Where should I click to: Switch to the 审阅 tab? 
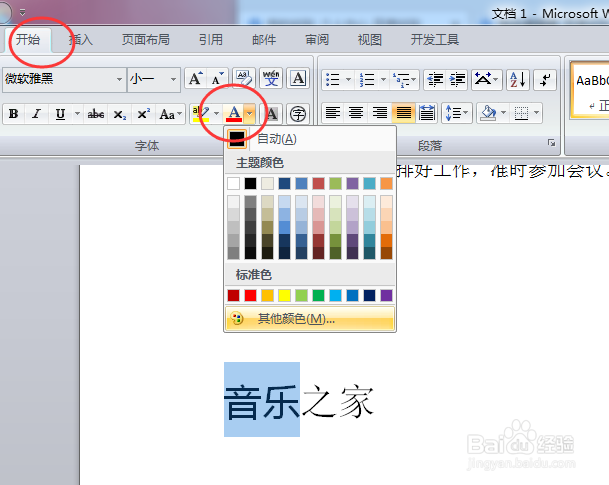pyautogui.click(x=317, y=40)
